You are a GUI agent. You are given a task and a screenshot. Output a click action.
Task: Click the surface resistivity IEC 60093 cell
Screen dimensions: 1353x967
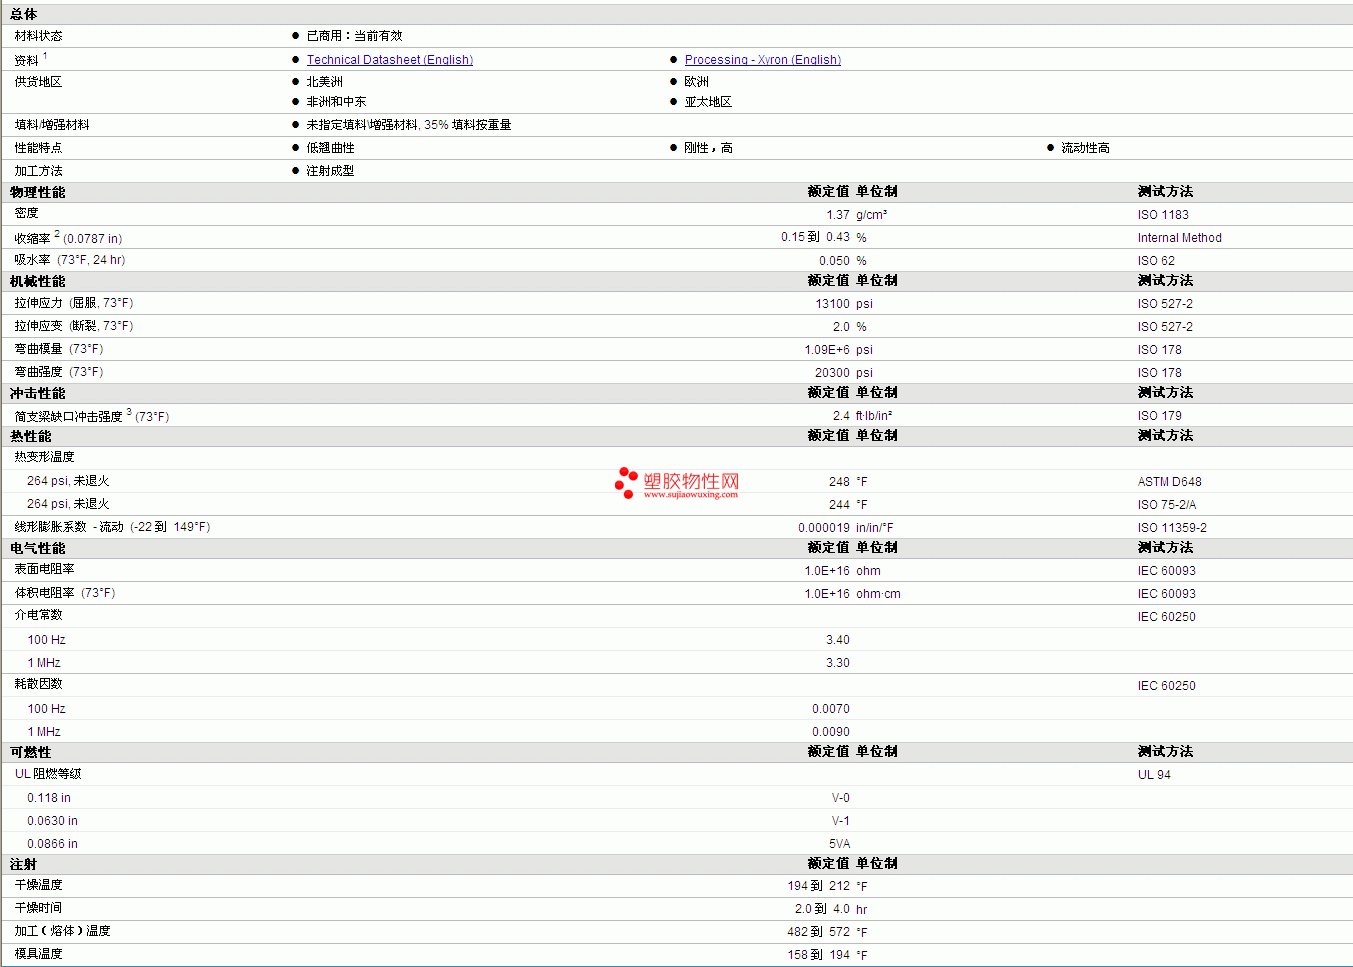(x=1167, y=571)
